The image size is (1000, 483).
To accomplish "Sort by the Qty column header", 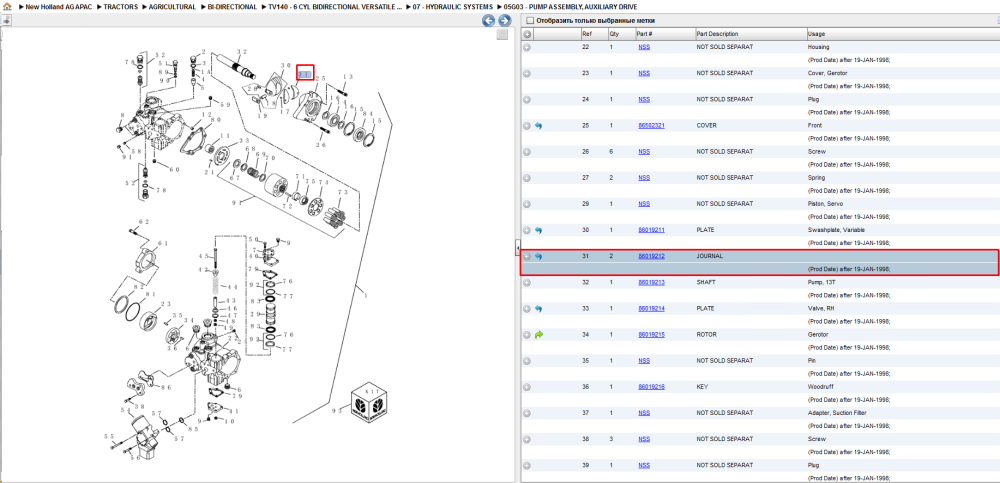I will point(621,34).
